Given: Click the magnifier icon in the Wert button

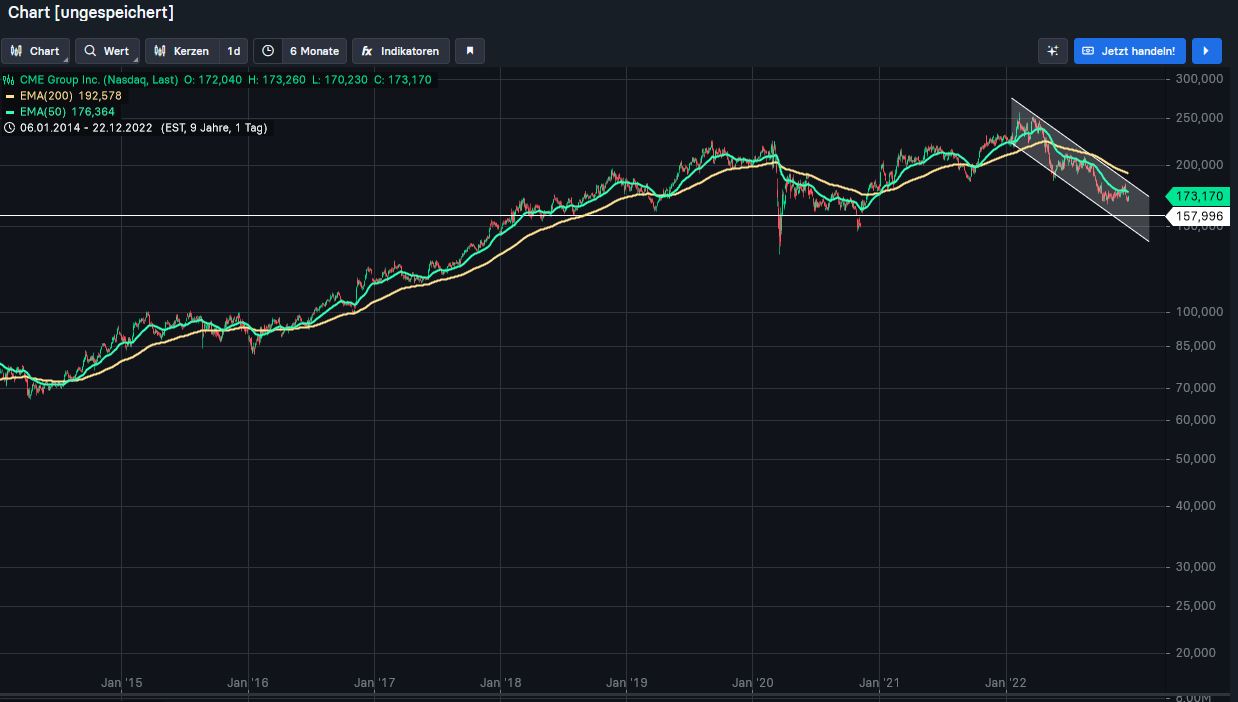Looking at the screenshot, I should point(90,51).
